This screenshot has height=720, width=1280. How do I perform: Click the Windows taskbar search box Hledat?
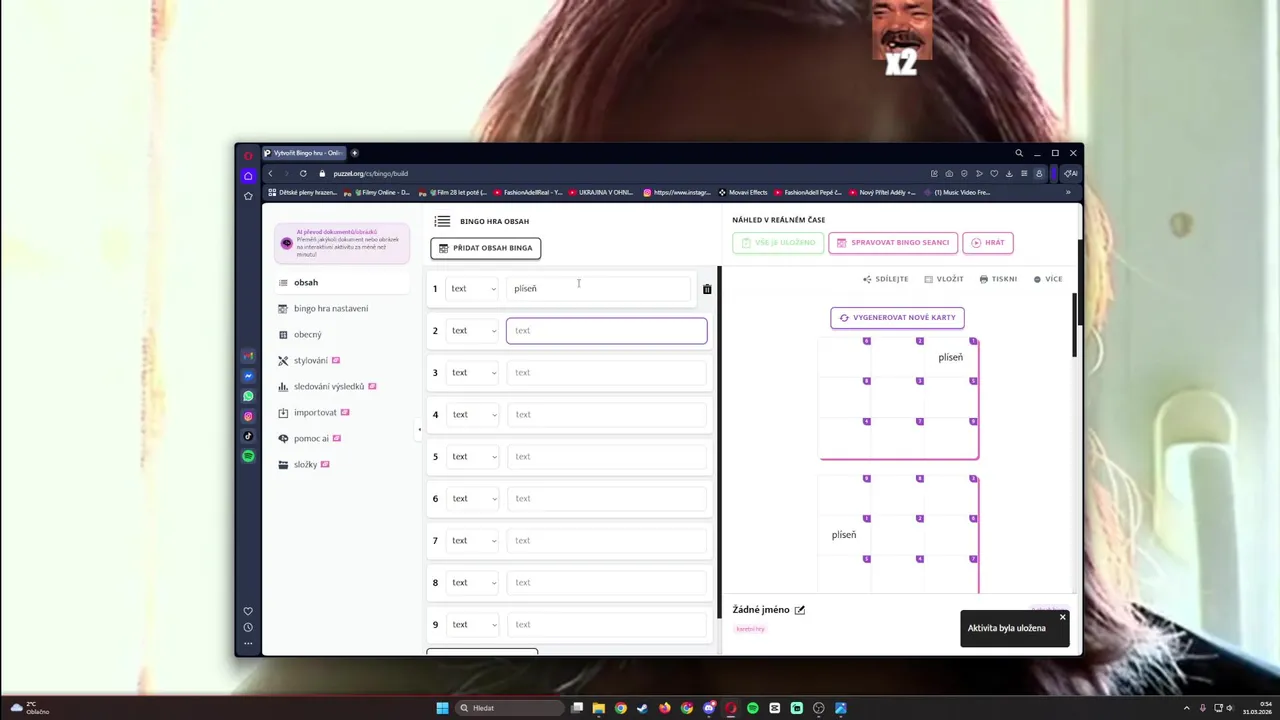point(510,708)
